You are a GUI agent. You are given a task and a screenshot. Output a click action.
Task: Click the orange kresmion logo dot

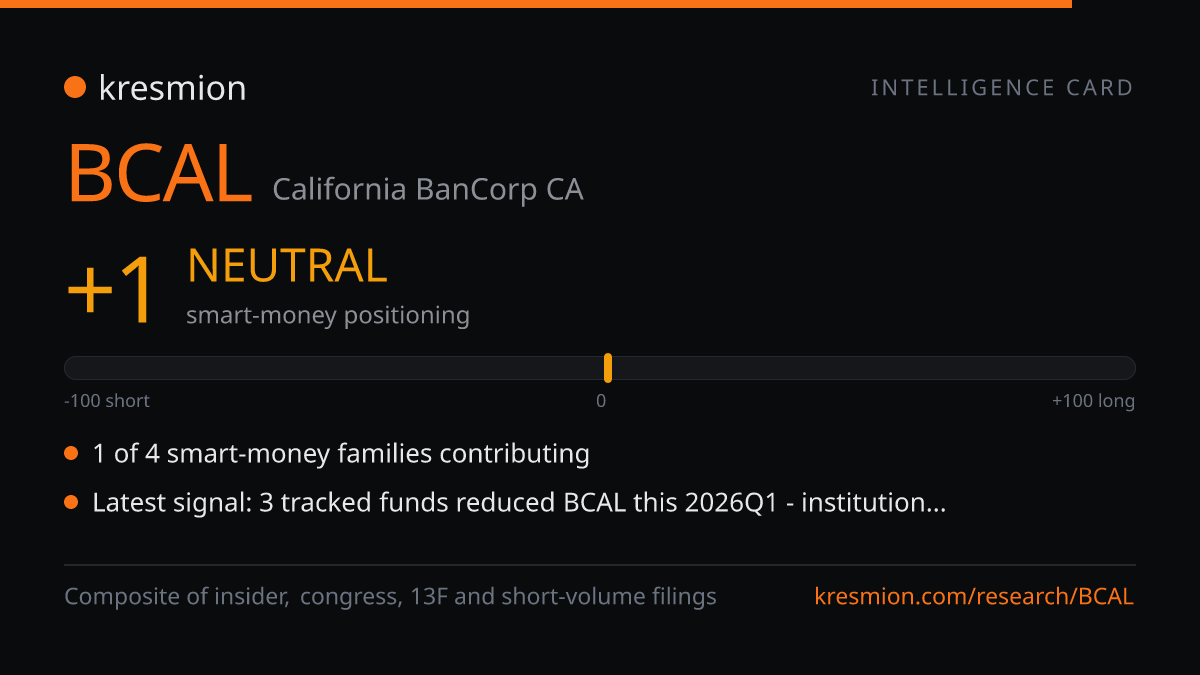coord(75,88)
